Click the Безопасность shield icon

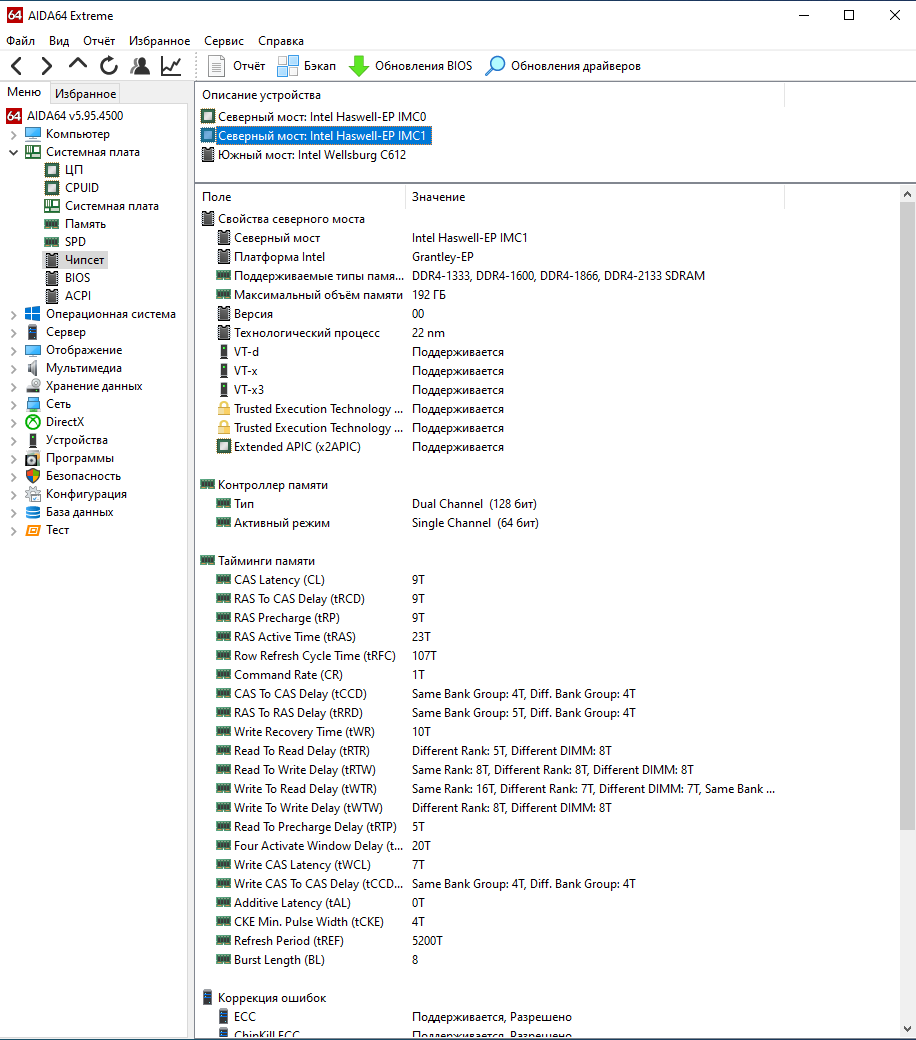click(33, 476)
